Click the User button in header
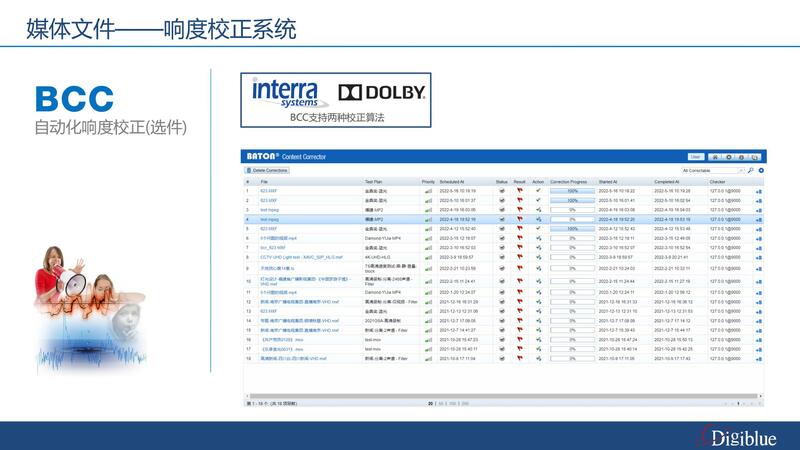This screenshot has height=450, width=800. click(x=695, y=157)
